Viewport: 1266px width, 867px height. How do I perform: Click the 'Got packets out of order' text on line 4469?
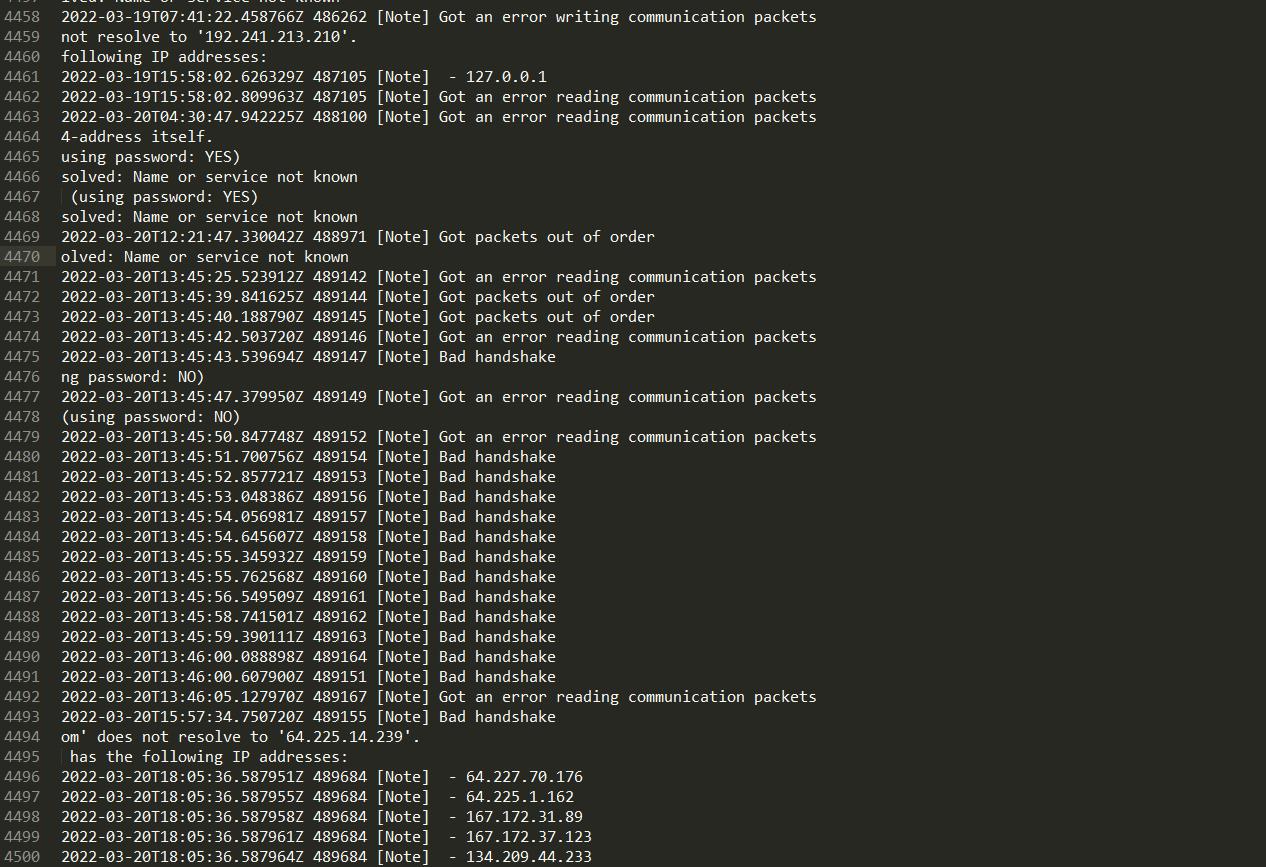click(x=547, y=237)
